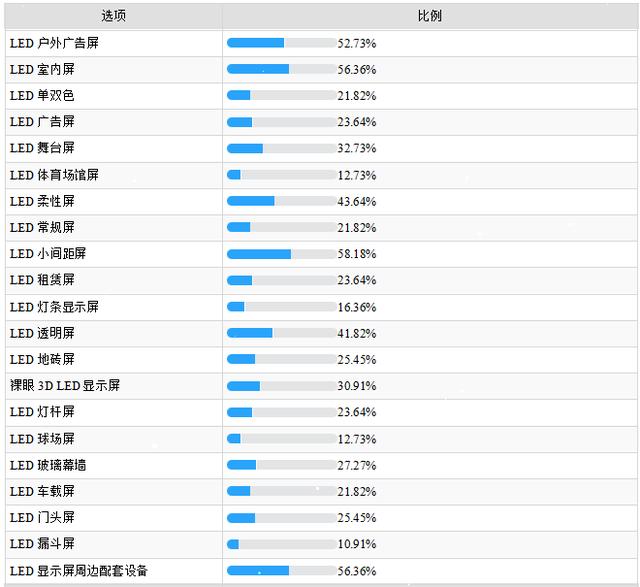Viewport: 640px width, 587px height.
Task: Click the LED 小间距屏 progress bar
Action: tap(281, 254)
